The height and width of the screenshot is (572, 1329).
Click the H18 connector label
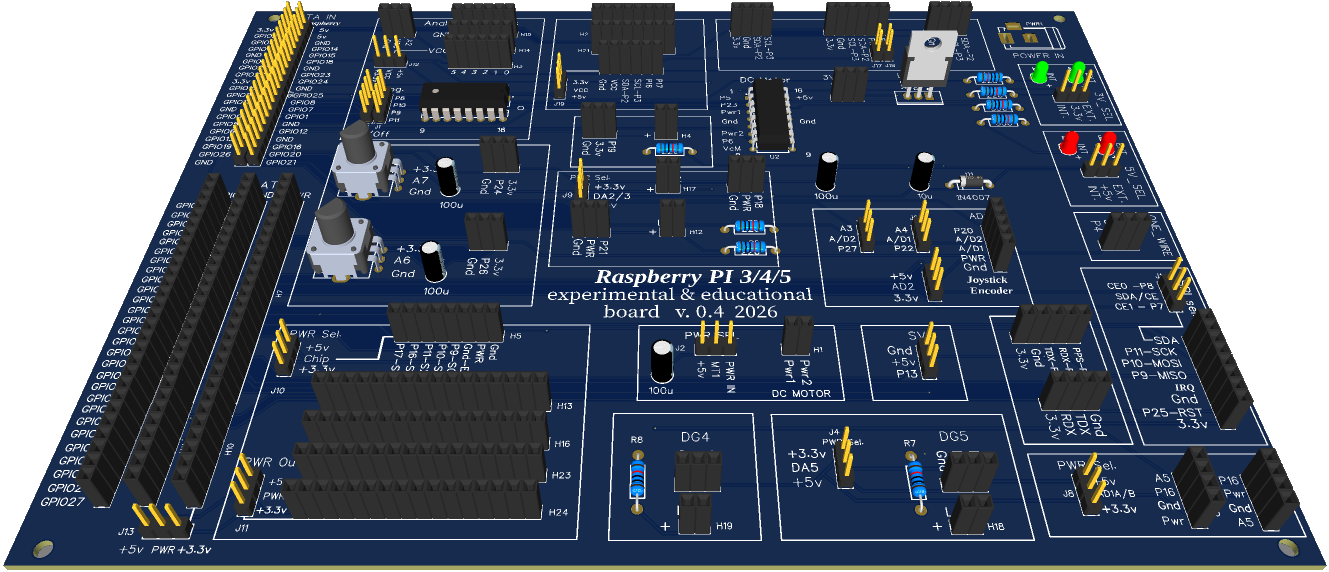click(995, 526)
